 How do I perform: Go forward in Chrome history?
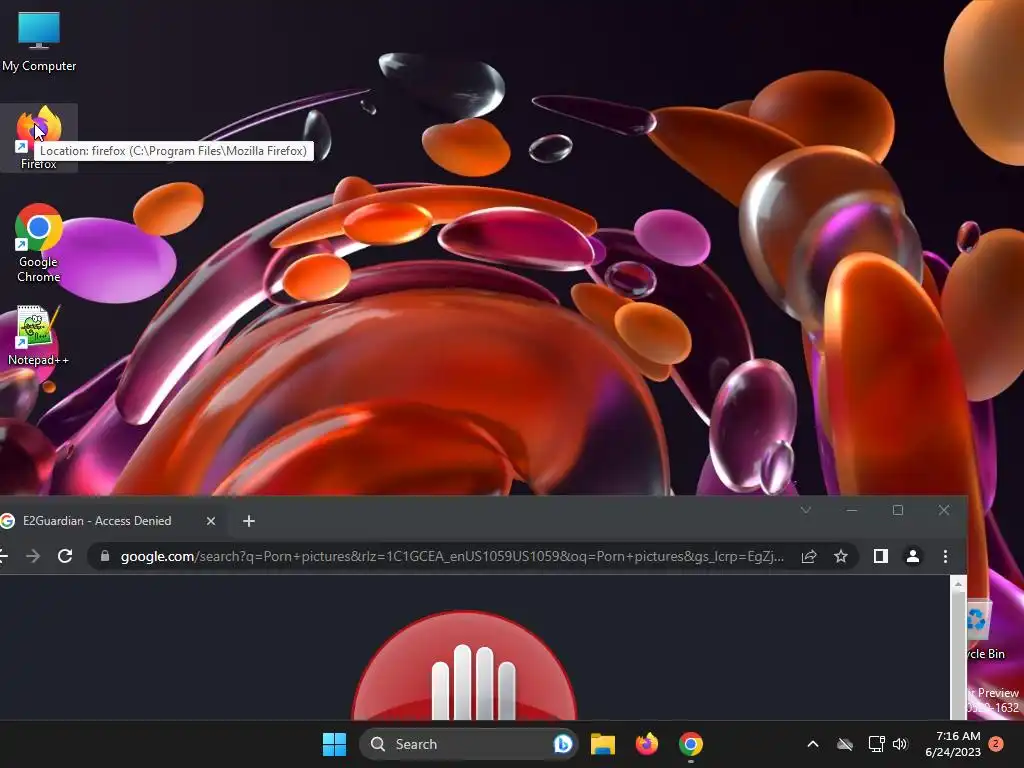pyautogui.click(x=33, y=556)
